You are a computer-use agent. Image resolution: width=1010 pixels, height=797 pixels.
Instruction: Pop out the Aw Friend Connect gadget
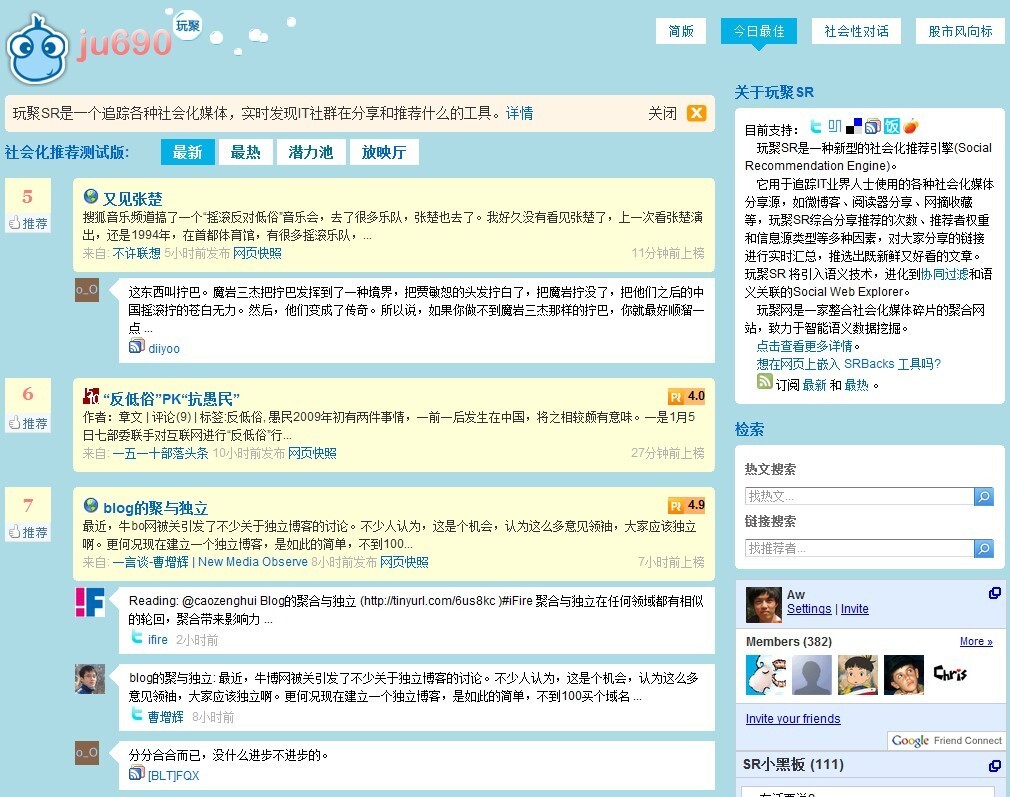click(995, 593)
